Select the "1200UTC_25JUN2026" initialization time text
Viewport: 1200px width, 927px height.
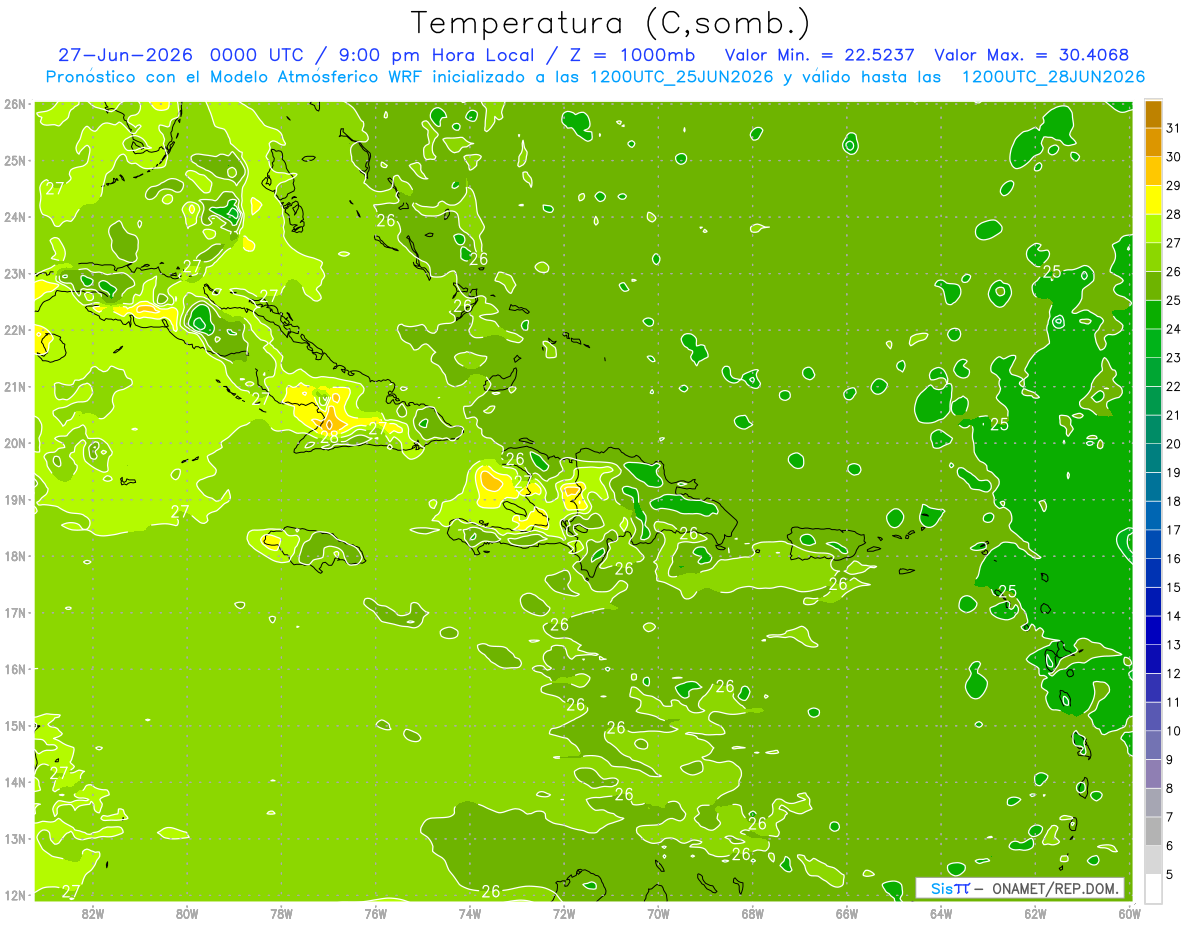(681, 77)
